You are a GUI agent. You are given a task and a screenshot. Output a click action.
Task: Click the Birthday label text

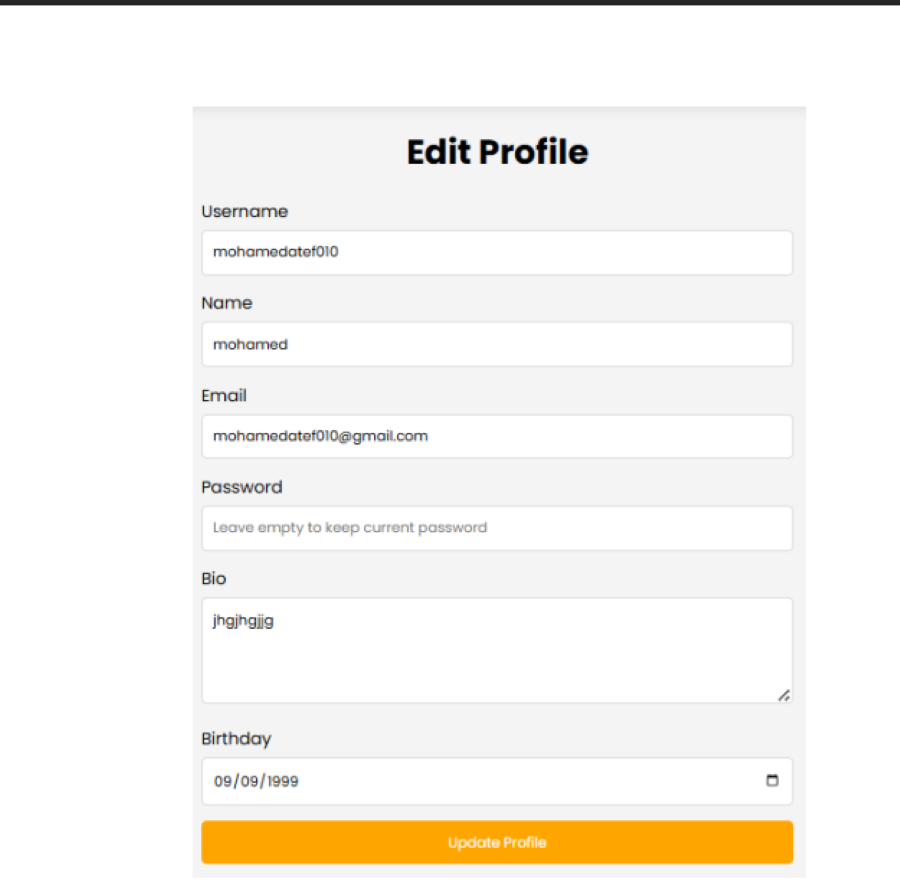click(x=236, y=739)
